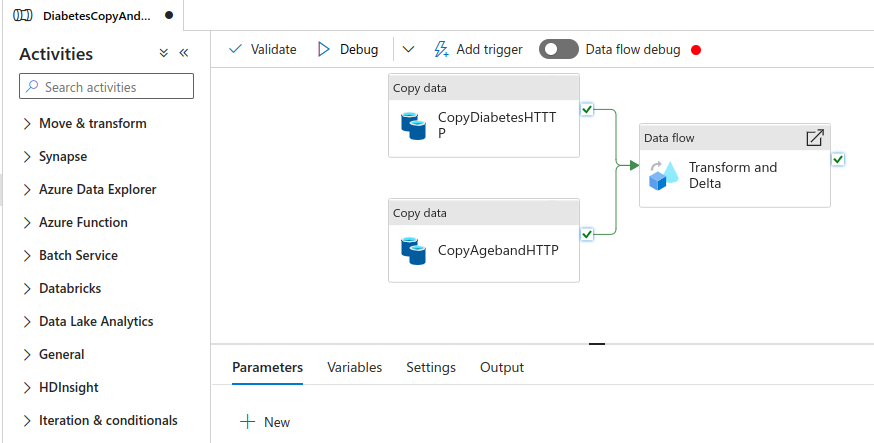The image size is (874, 443).
Task: Open the Transform and Delta data flow via popout icon
Action: (815, 138)
